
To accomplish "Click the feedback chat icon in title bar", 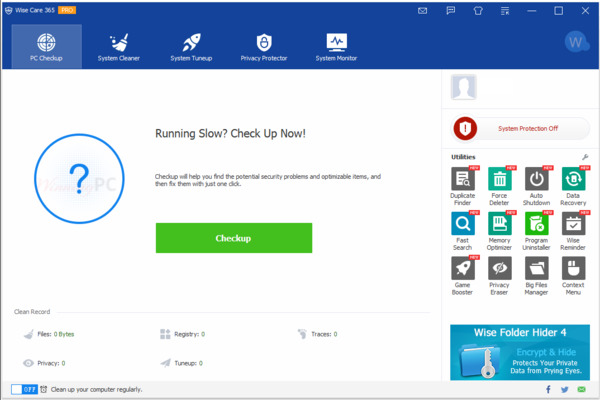I will click(x=451, y=11).
